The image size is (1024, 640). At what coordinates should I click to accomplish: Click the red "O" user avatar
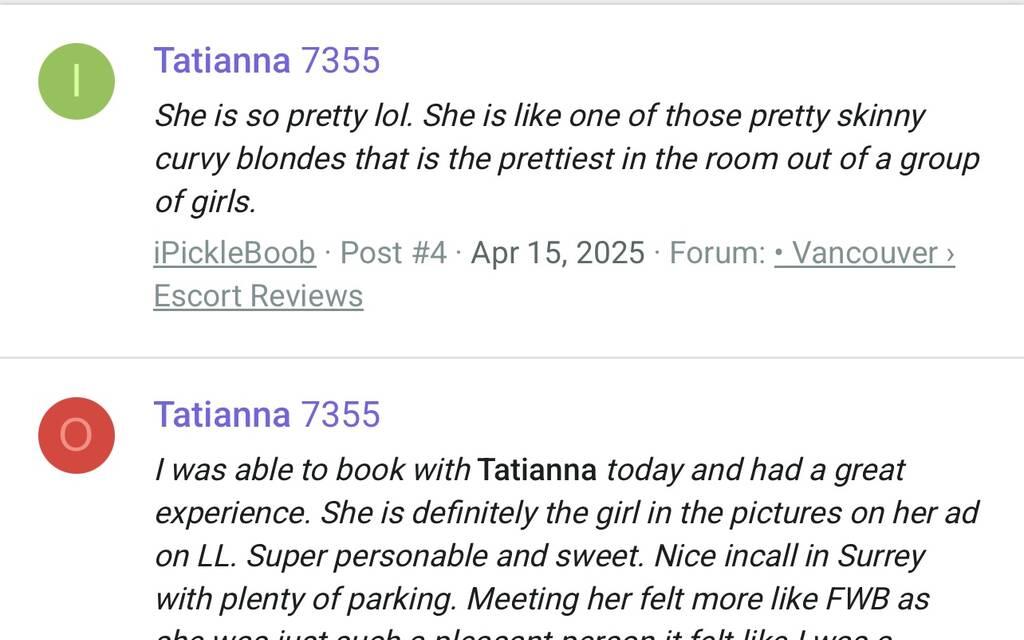pos(76,435)
